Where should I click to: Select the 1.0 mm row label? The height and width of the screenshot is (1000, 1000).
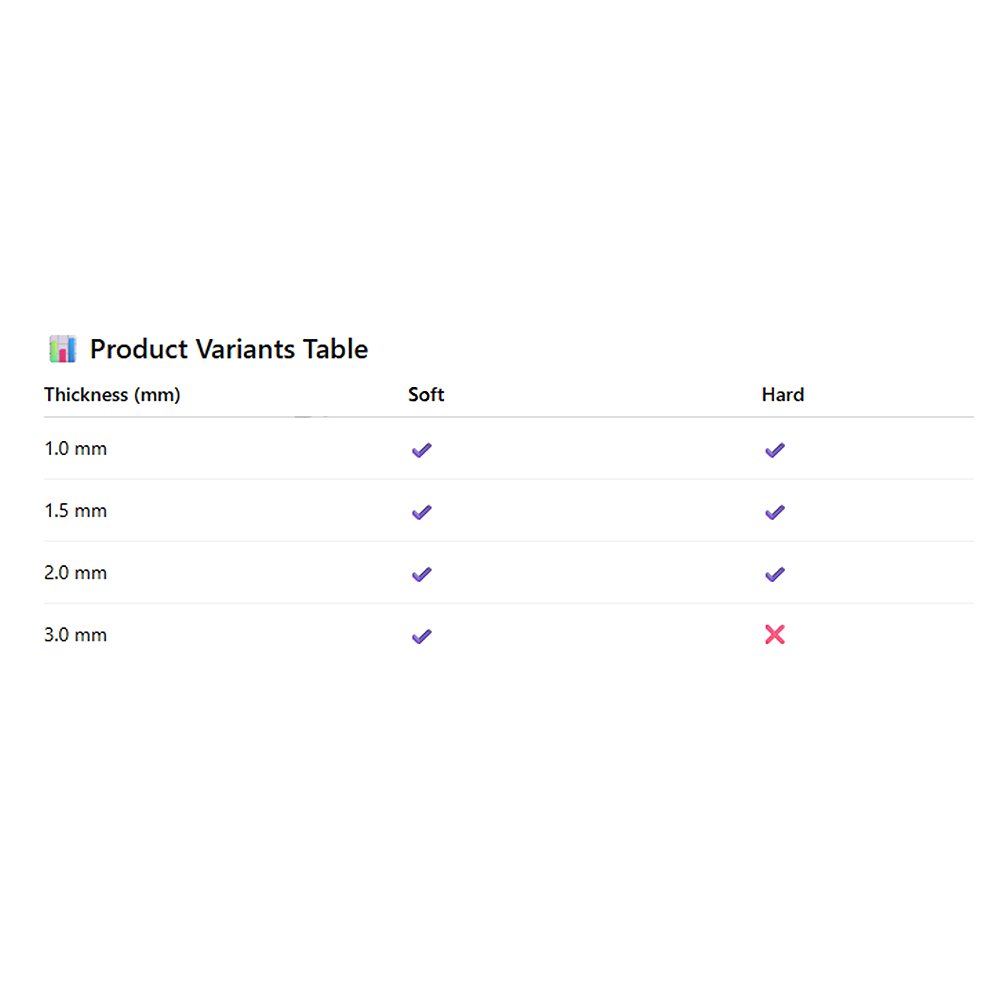[x=76, y=449]
